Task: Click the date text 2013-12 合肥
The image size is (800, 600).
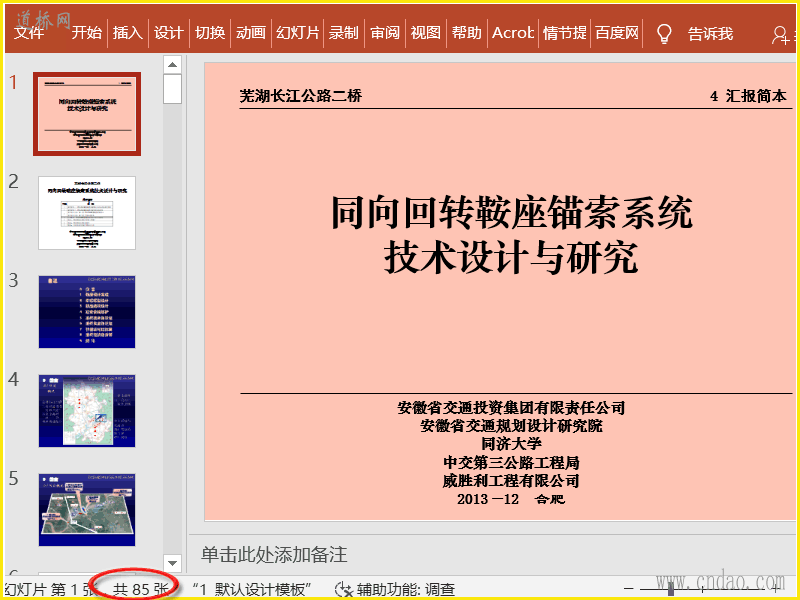Action: pyautogui.click(x=511, y=499)
